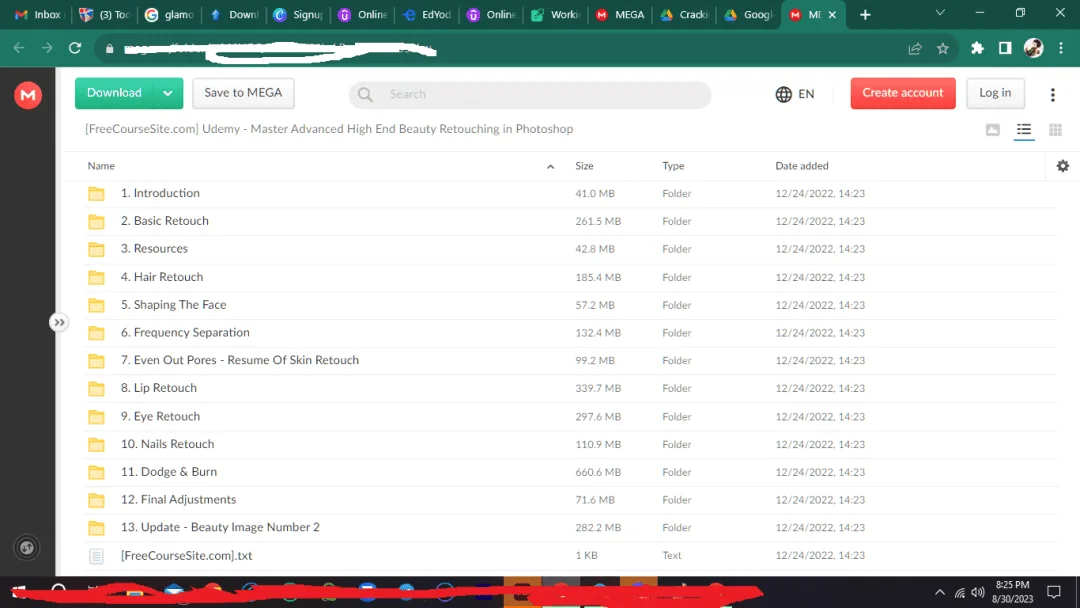Viewport: 1080px width, 608px height.
Task: Click the search magnifier icon
Action: click(365, 95)
